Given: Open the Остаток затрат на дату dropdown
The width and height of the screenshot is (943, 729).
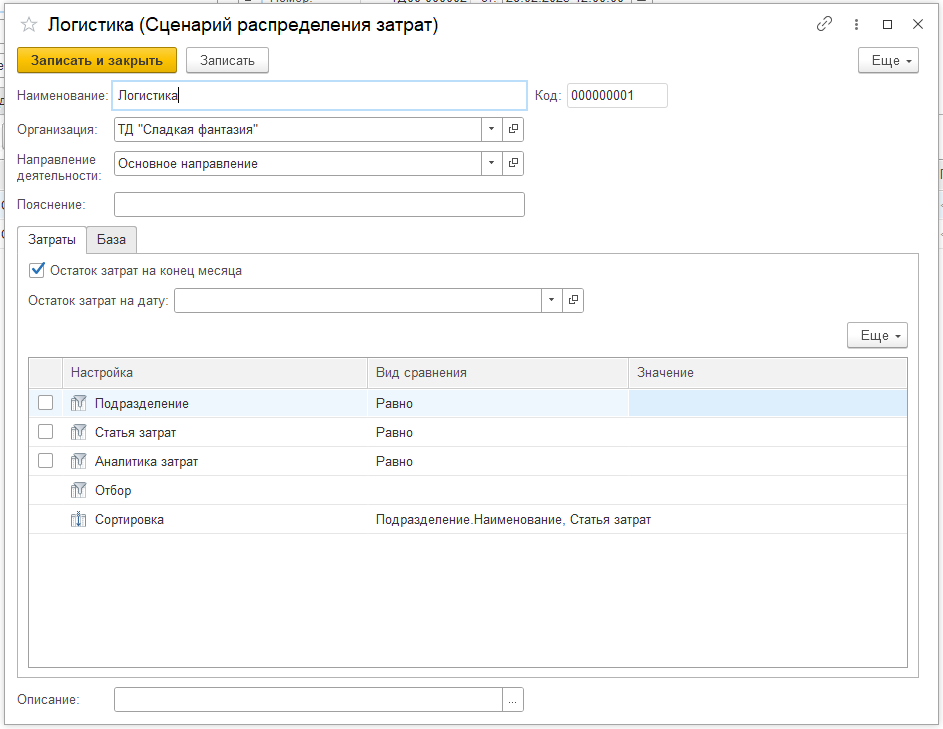Looking at the screenshot, I should tap(551, 300).
